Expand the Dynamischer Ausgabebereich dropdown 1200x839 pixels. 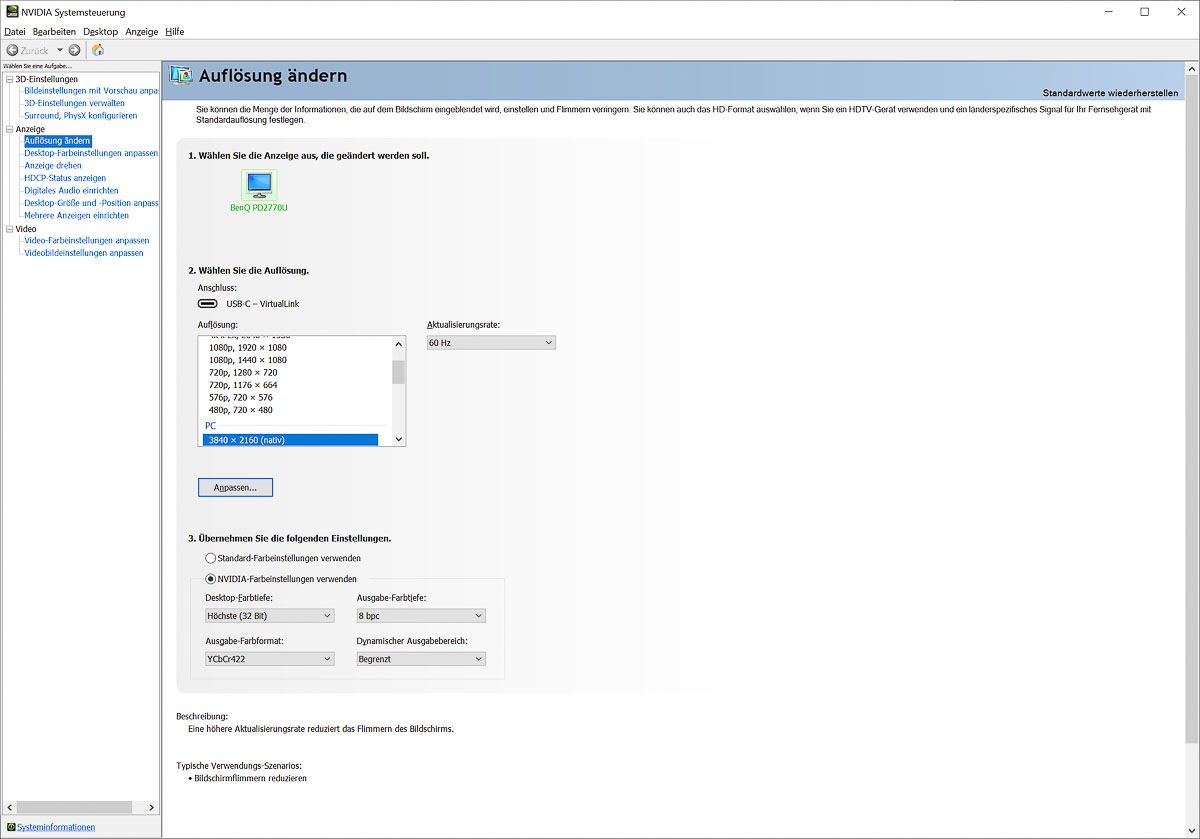(421, 659)
